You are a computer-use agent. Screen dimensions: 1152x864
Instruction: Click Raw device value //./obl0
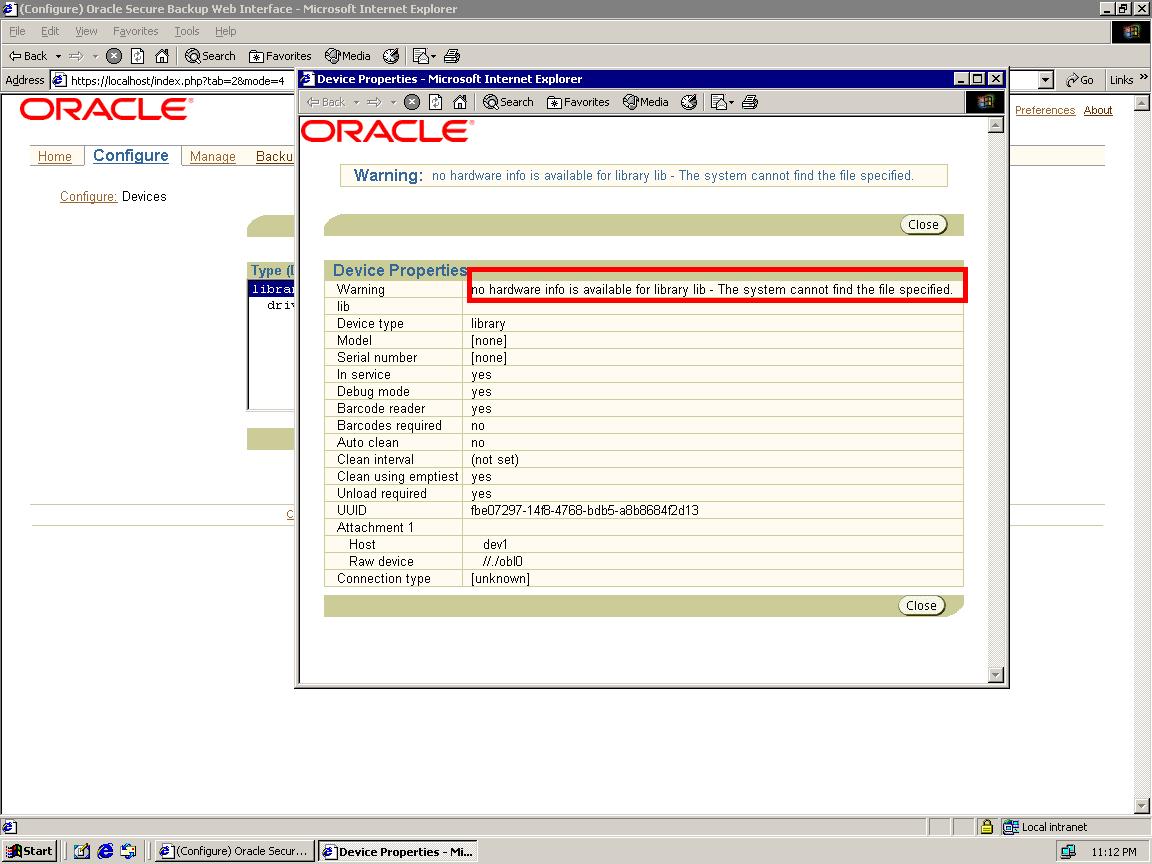tap(503, 561)
